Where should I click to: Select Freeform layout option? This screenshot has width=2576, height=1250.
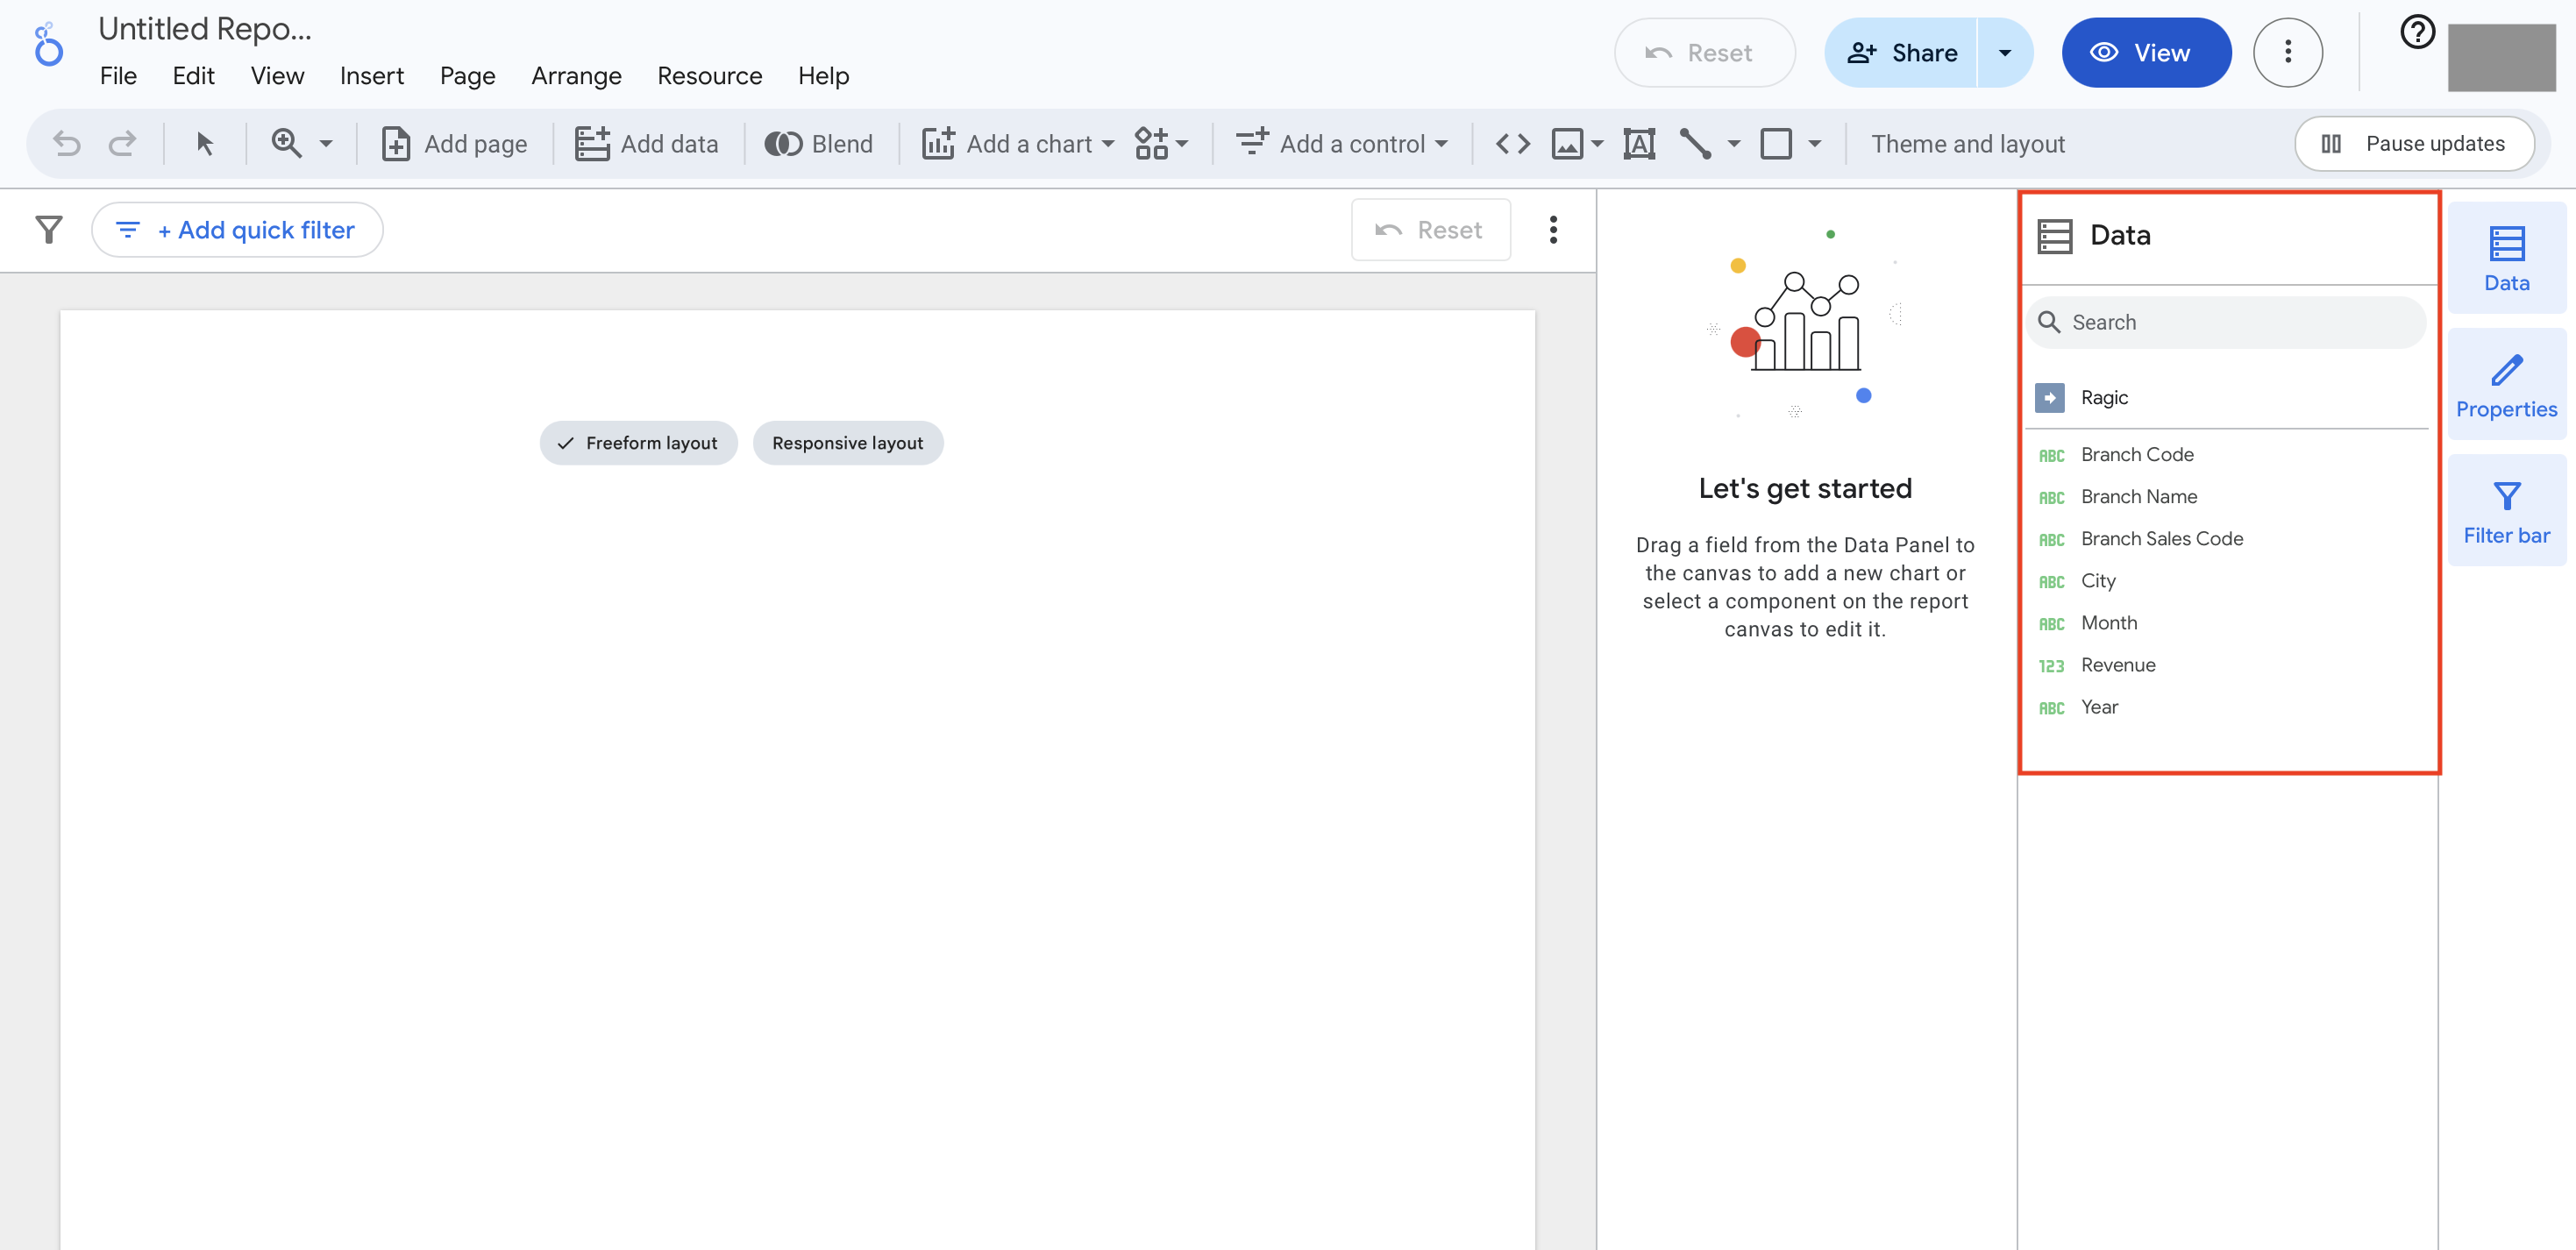[x=638, y=443]
